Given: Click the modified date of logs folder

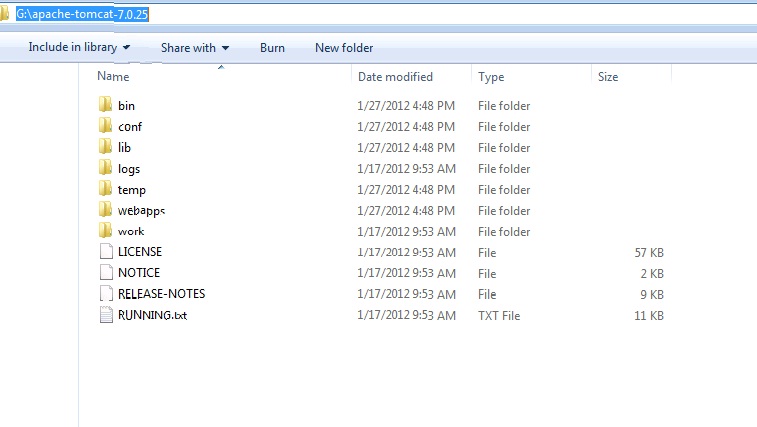Looking at the screenshot, I should (x=407, y=169).
